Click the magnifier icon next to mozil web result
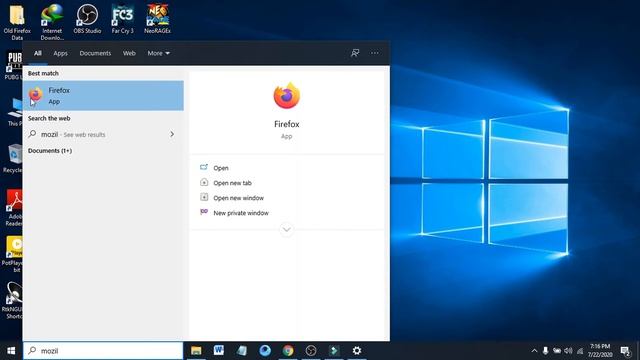Viewport: 640px width, 360px height. click(32, 134)
